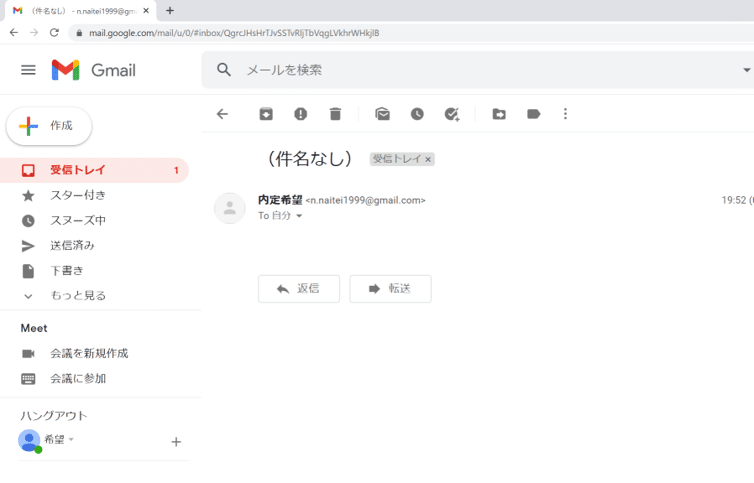
Task: Open the 受信トレイ inbox folder
Action: click(x=94, y=170)
